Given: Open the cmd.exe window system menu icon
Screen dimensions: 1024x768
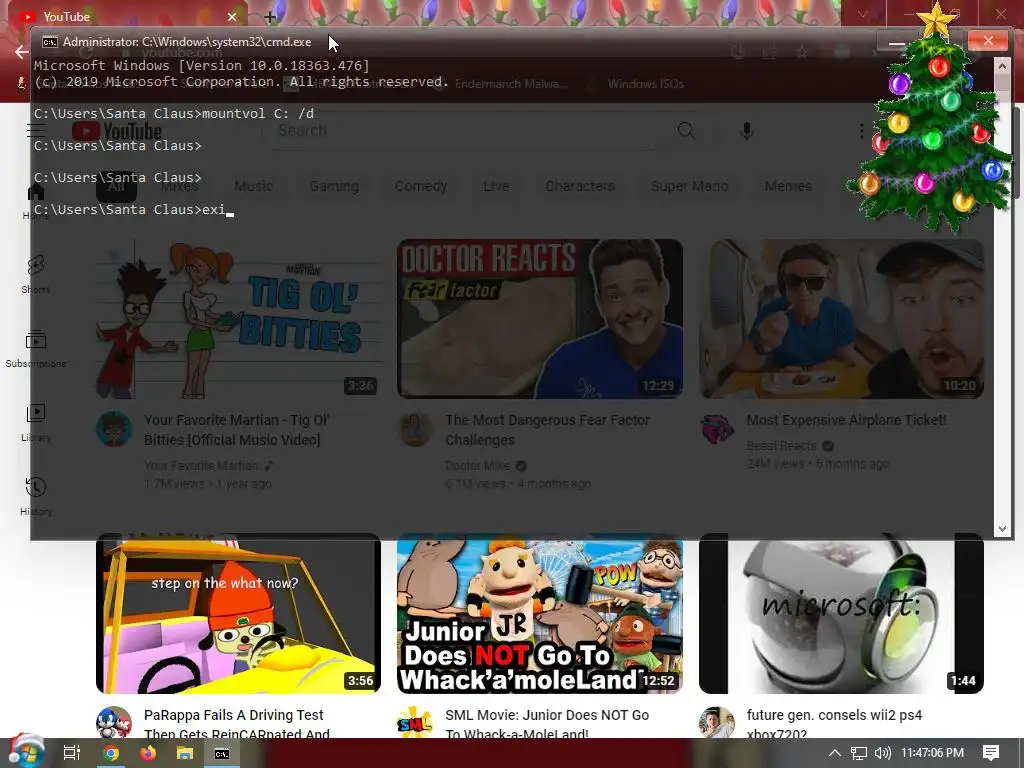Looking at the screenshot, I should tap(50, 42).
